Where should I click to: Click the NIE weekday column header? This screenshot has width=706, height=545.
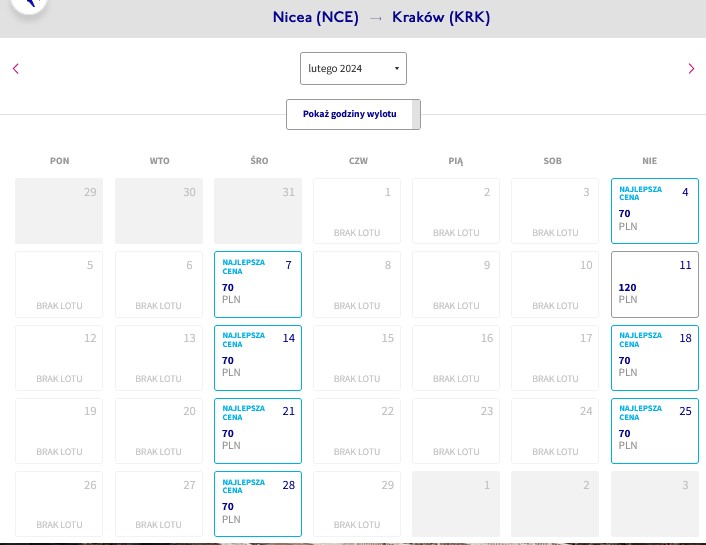(x=650, y=161)
